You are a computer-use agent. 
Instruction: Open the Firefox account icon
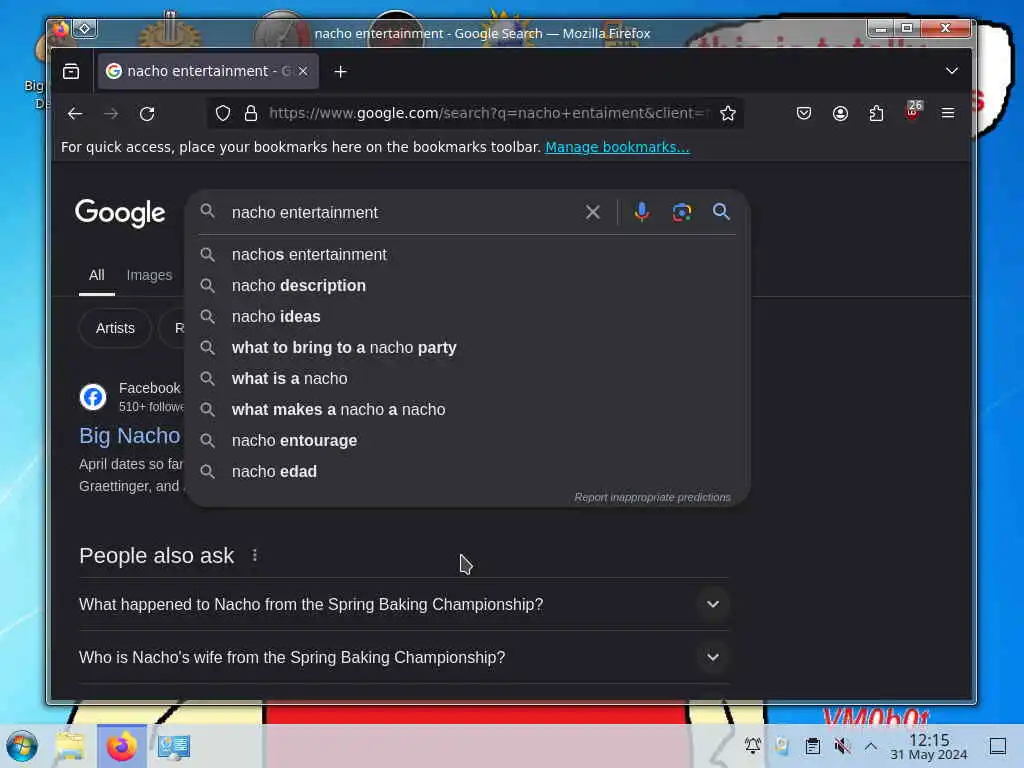pyautogui.click(x=840, y=114)
